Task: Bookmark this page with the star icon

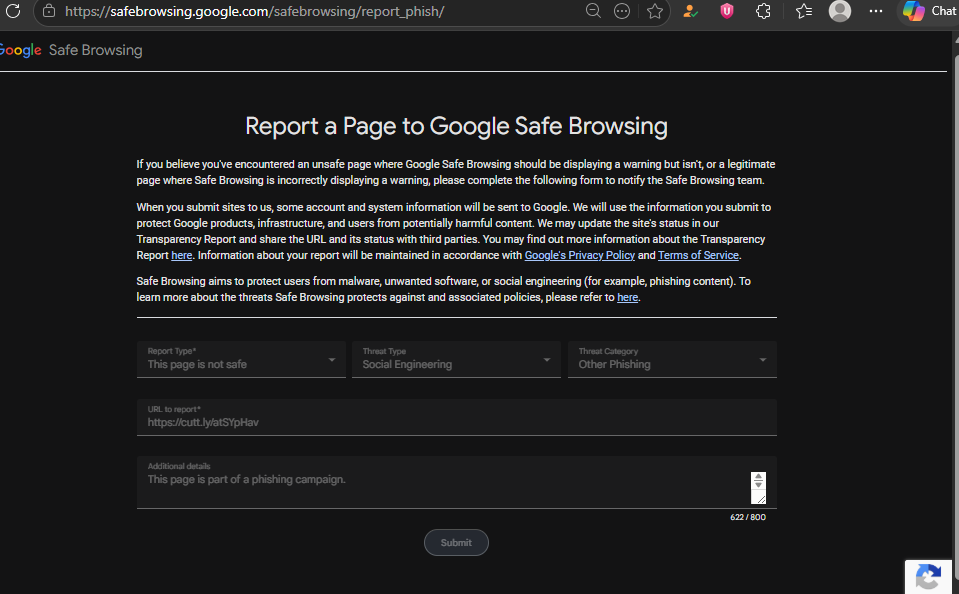Action: [655, 11]
